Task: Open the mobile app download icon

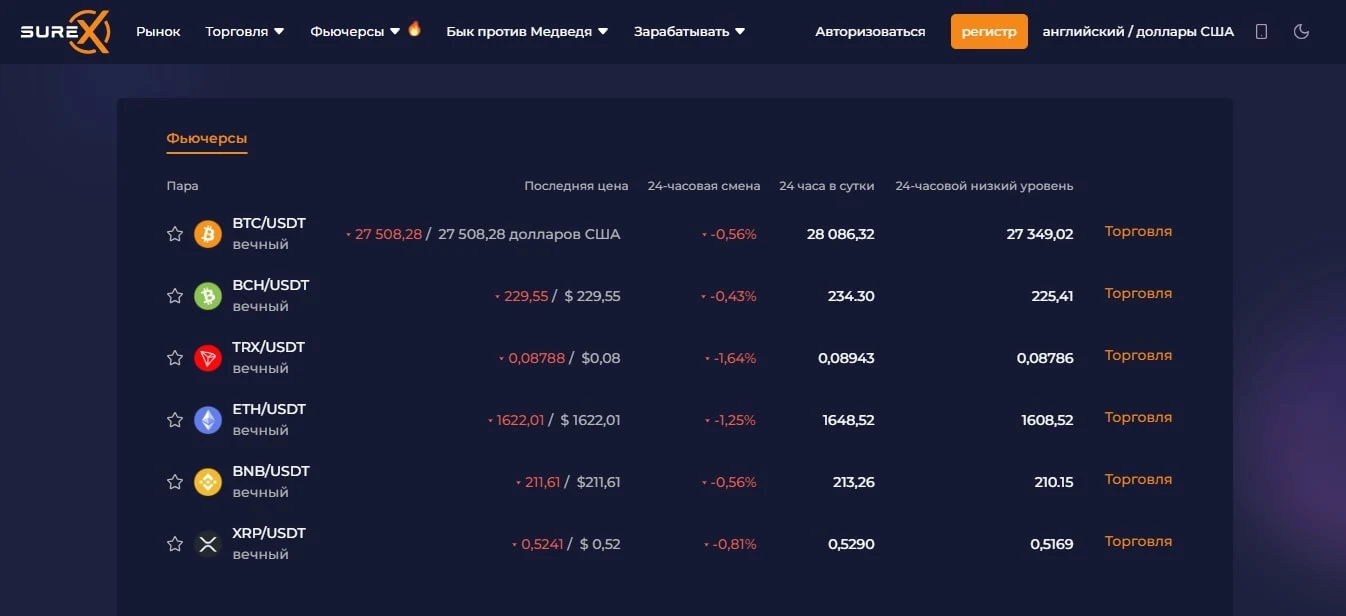Action: click(1261, 32)
